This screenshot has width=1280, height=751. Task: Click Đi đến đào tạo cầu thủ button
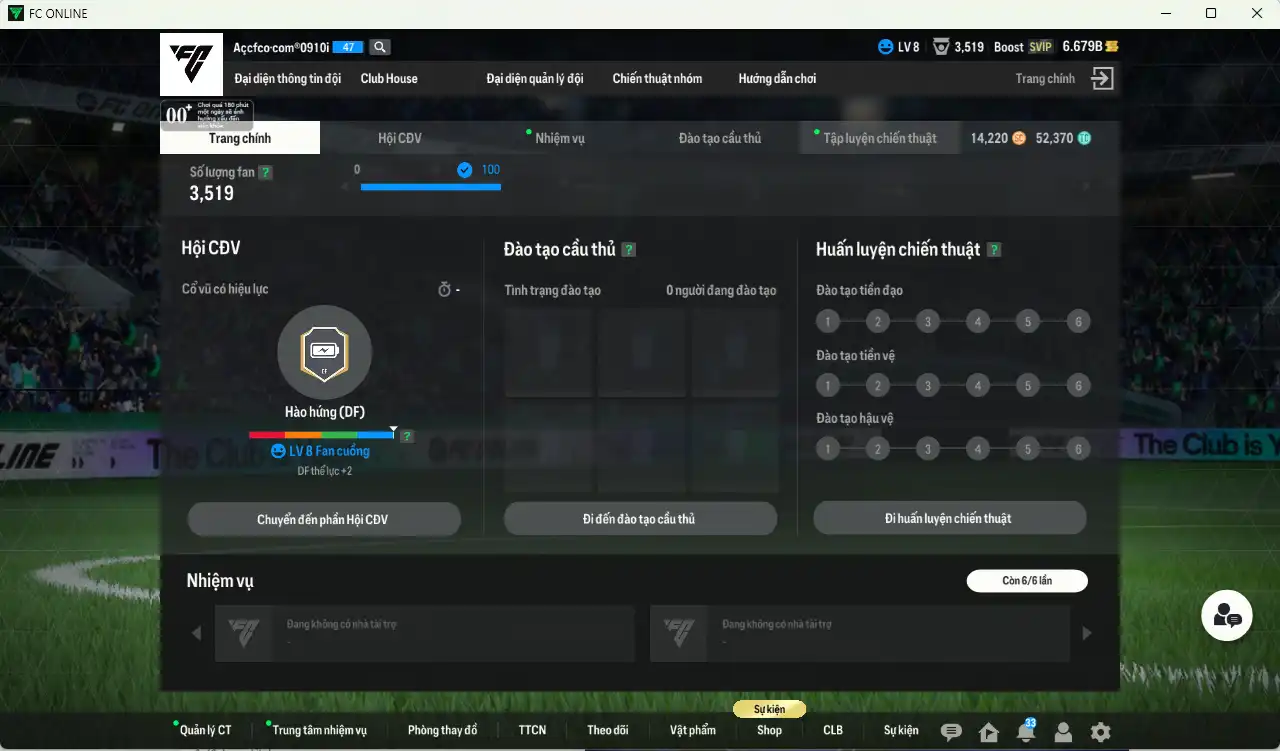tap(640, 519)
